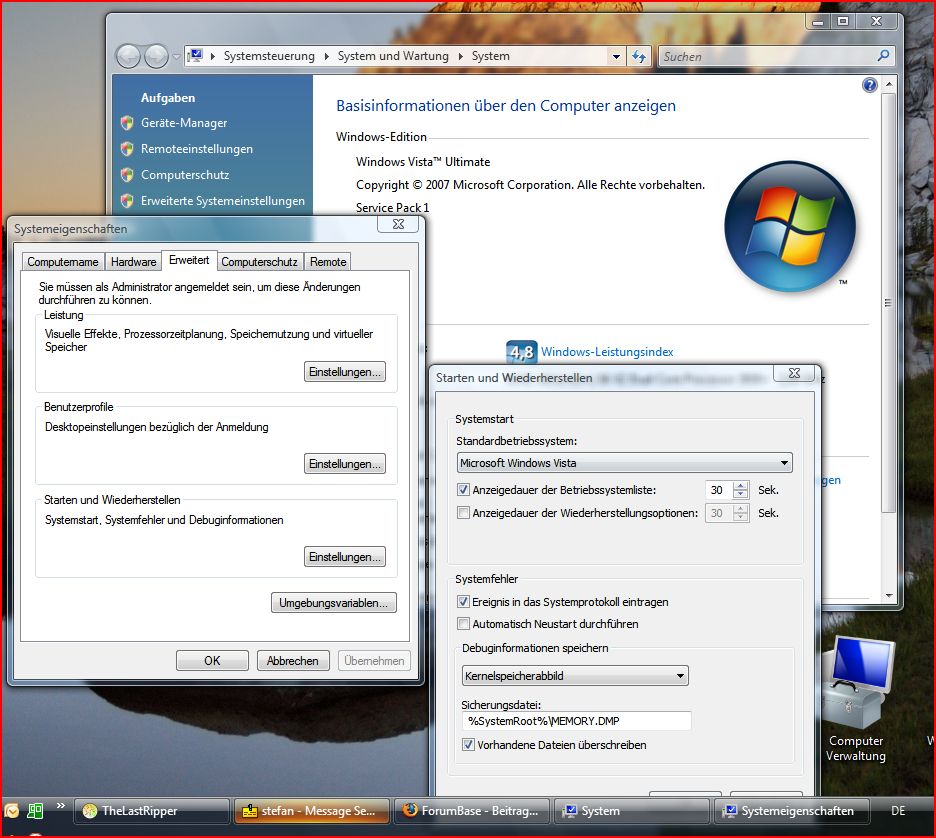936x838 pixels.
Task: Switch to the Computerschutz tab
Action: pyautogui.click(x=260, y=262)
